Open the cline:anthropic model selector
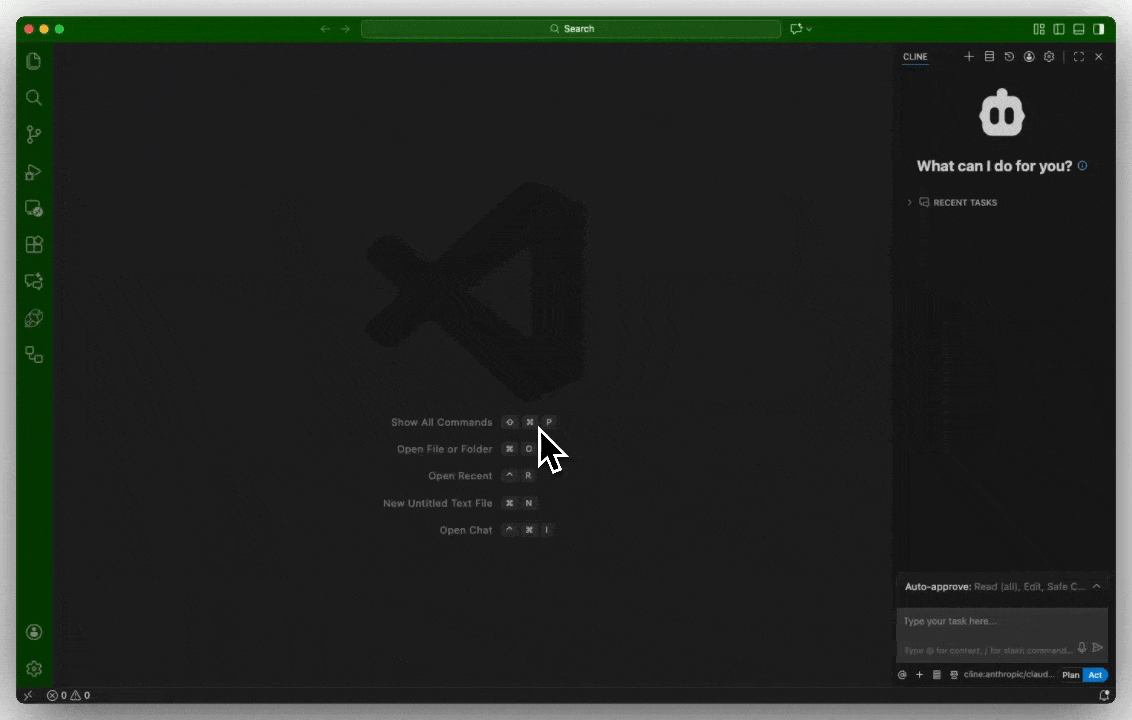The width and height of the screenshot is (1132, 720). [1009, 675]
